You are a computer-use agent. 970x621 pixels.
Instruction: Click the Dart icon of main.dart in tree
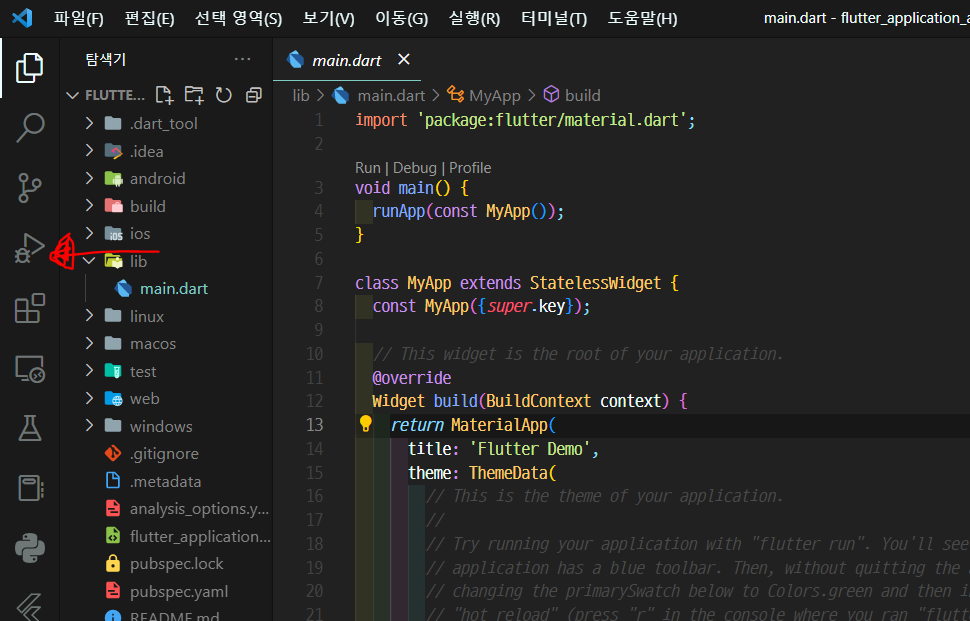[x=124, y=288]
